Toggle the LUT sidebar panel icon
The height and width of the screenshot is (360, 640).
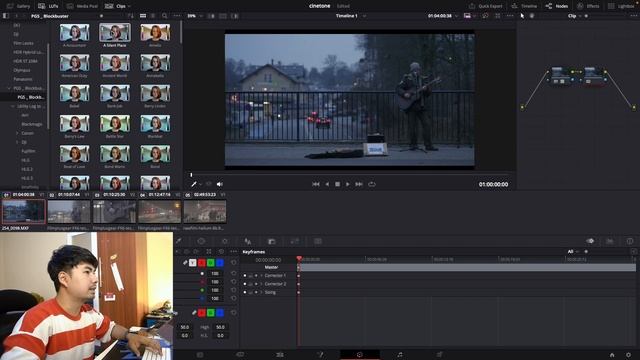[5, 16]
